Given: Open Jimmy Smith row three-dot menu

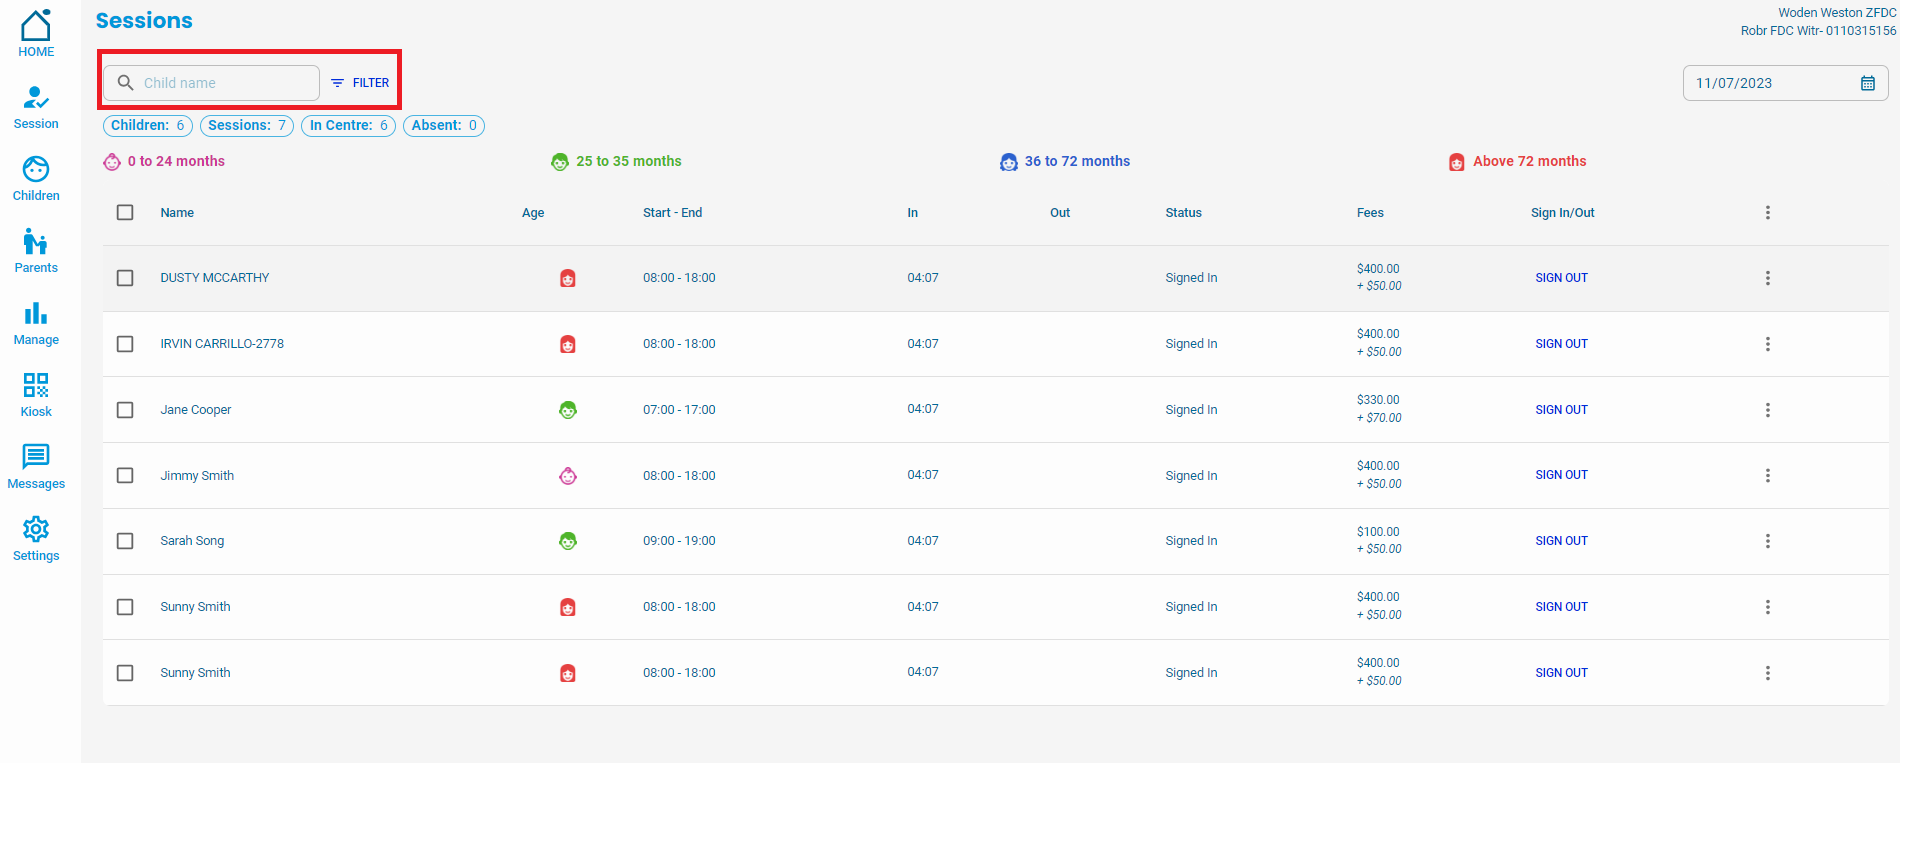Looking at the screenshot, I should pyautogui.click(x=1768, y=475).
